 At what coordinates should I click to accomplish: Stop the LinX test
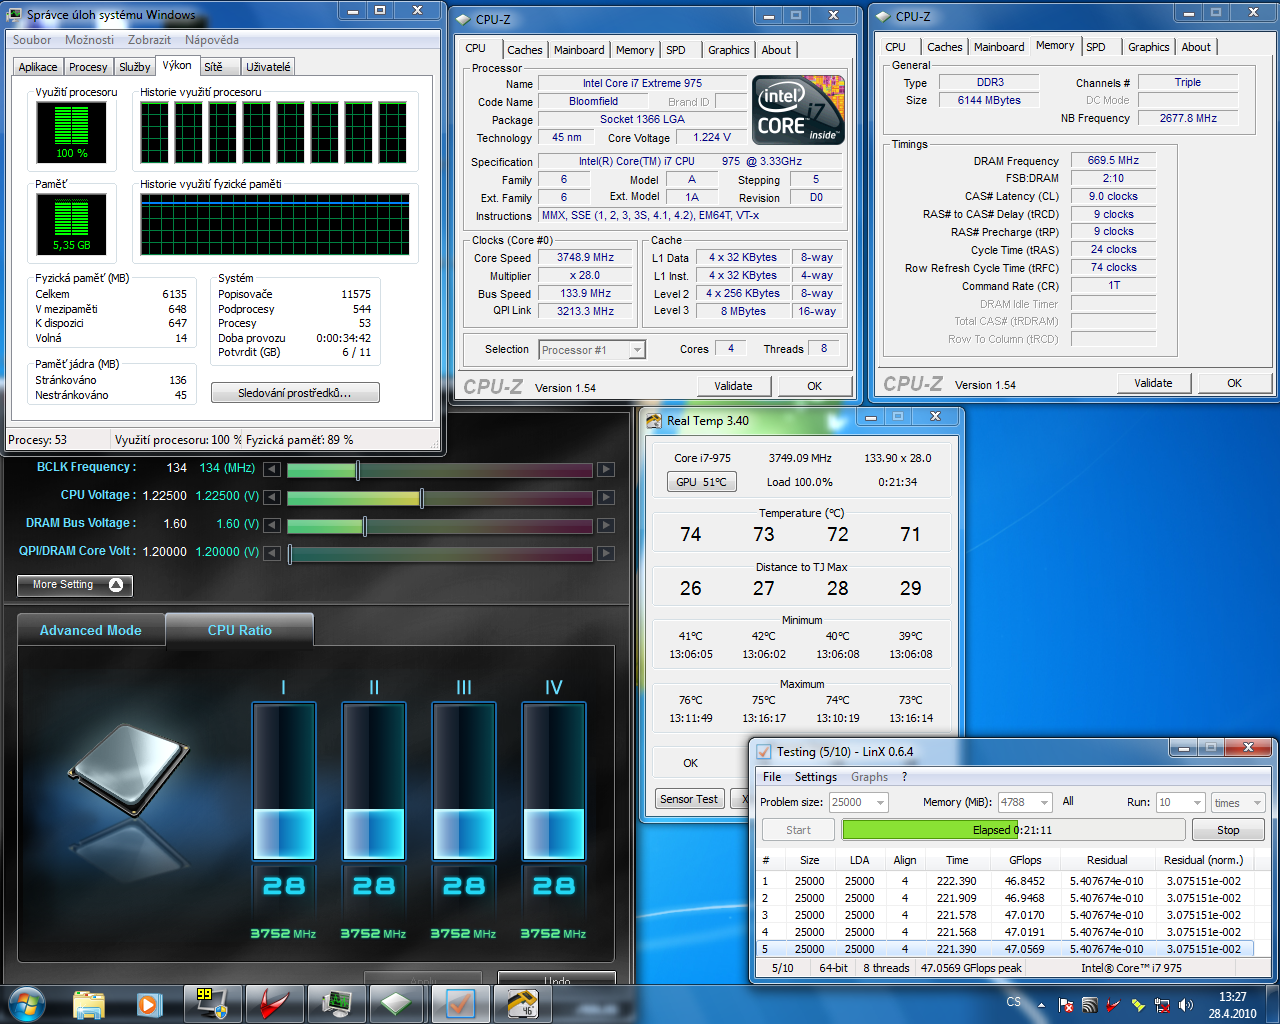(x=1228, y=830)
